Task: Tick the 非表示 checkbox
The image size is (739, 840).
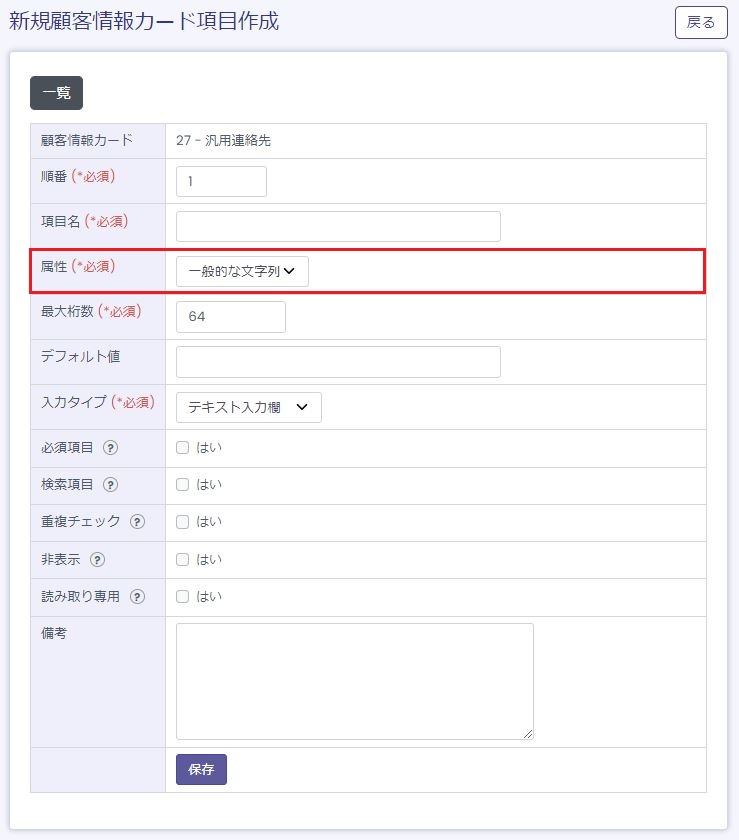Action: [x=182, y=559]
